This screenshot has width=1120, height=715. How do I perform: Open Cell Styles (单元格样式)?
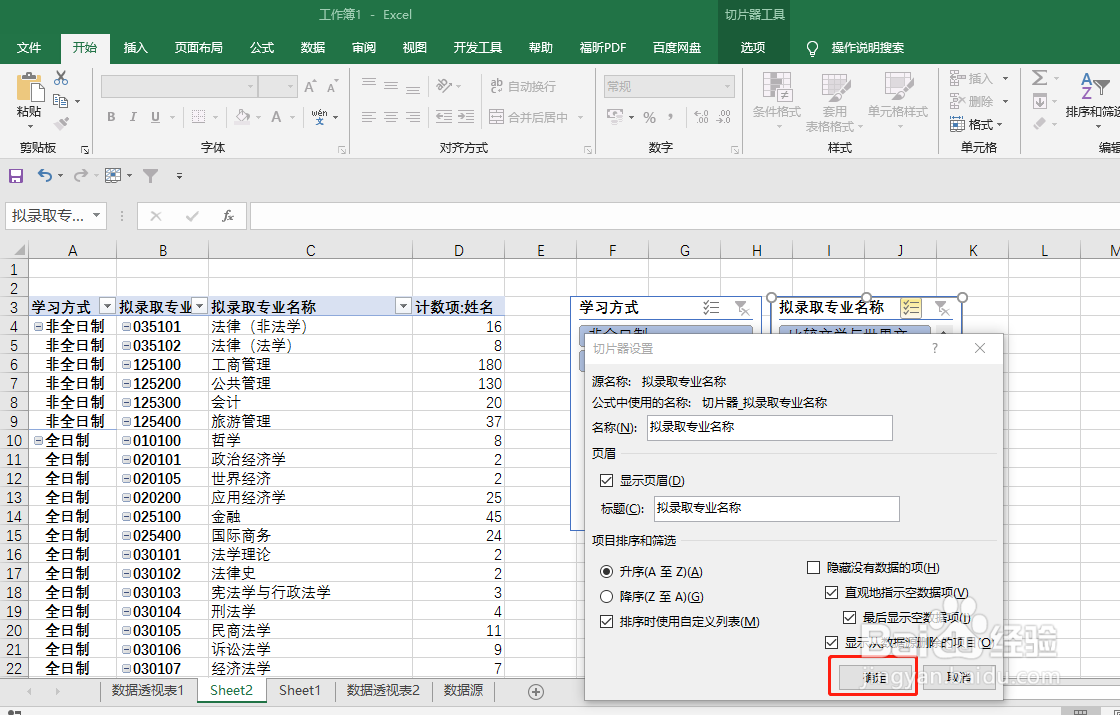click(898, 100)
